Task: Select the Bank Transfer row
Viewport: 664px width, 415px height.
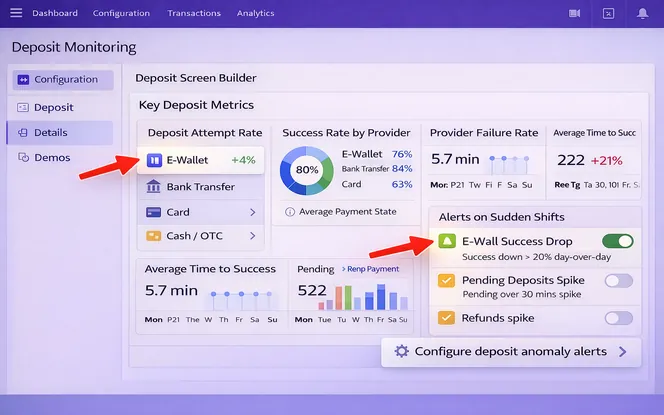Action: [201, 186]
